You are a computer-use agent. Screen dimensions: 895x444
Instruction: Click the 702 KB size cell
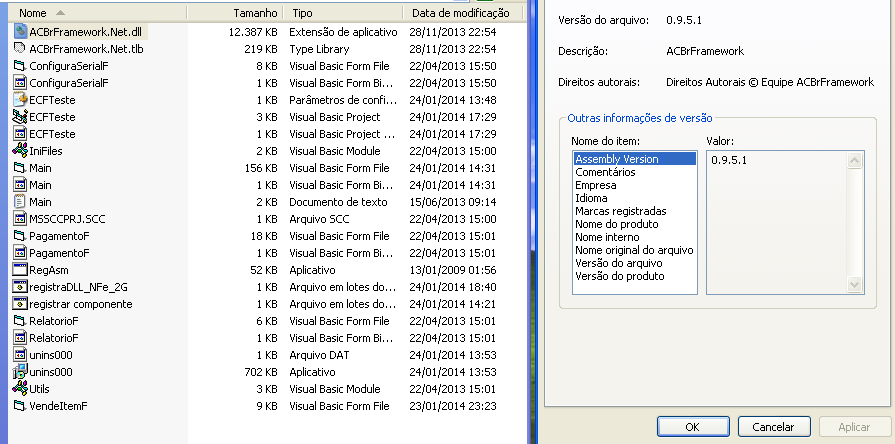pyautogui.click(x=261, y=372)
